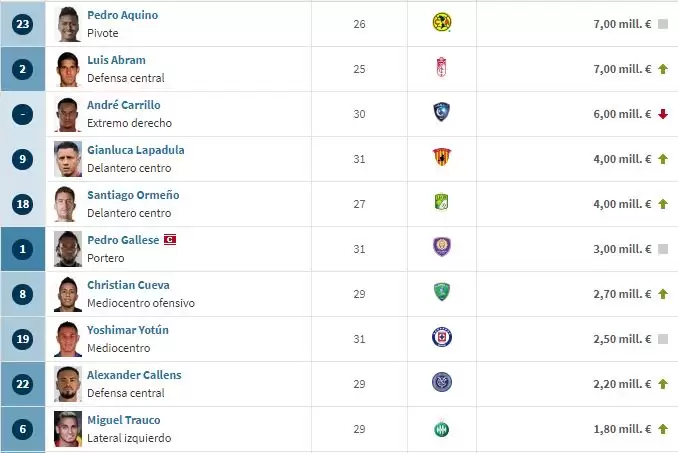Click the 7,00 mill. € value for Pedro Aquino

coord(623,24)
